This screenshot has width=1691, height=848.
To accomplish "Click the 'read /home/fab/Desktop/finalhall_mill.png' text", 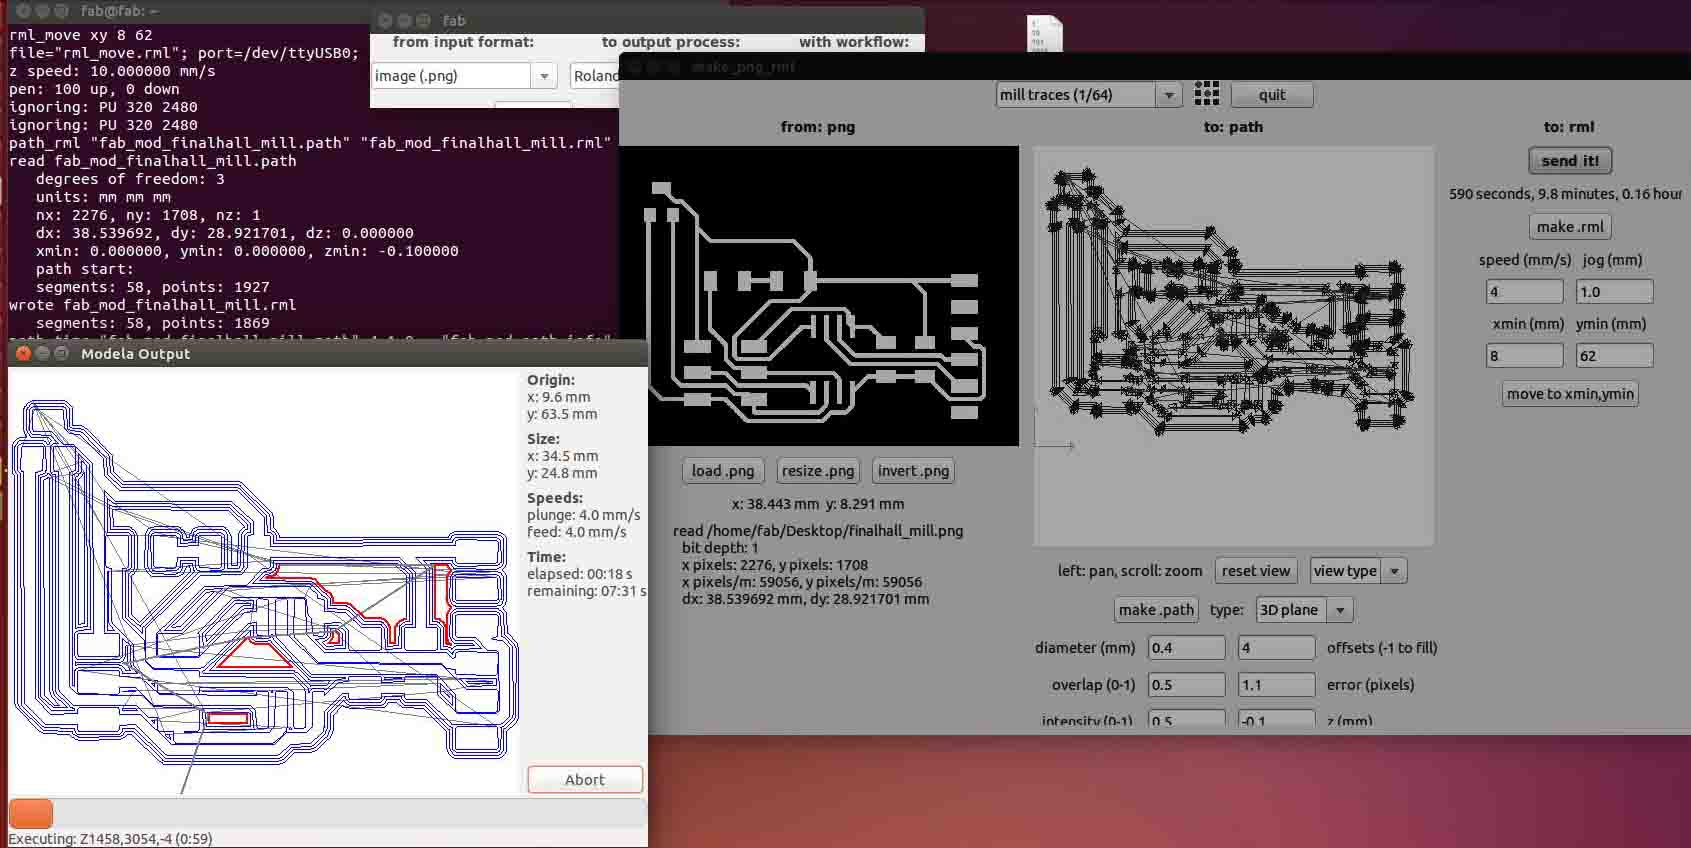I will pyautogui.click(x=818, y=531).
